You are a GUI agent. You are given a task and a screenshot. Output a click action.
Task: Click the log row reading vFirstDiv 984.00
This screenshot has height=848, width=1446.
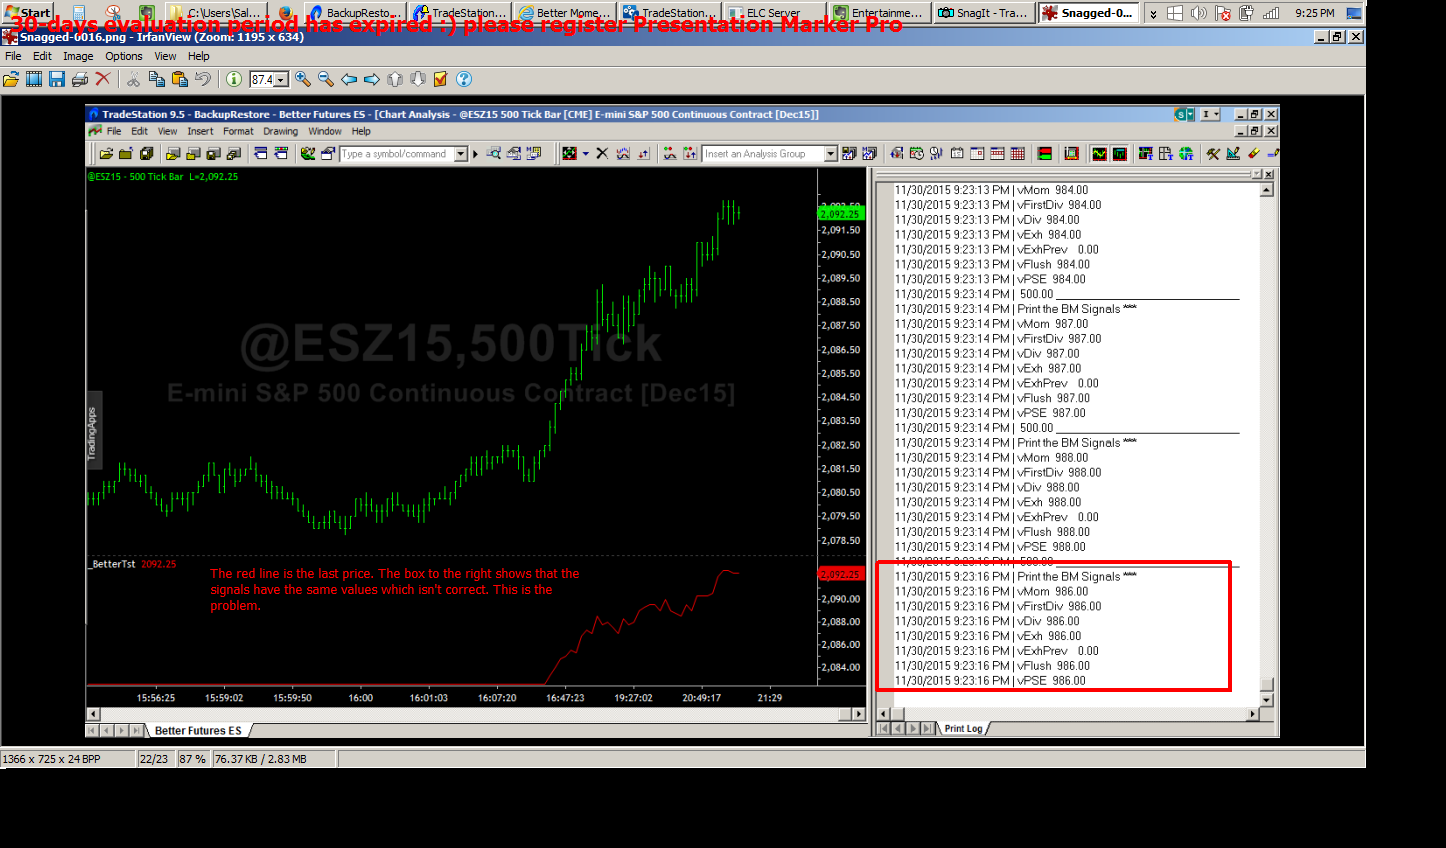pyautogui.click(x=998, y=205)
